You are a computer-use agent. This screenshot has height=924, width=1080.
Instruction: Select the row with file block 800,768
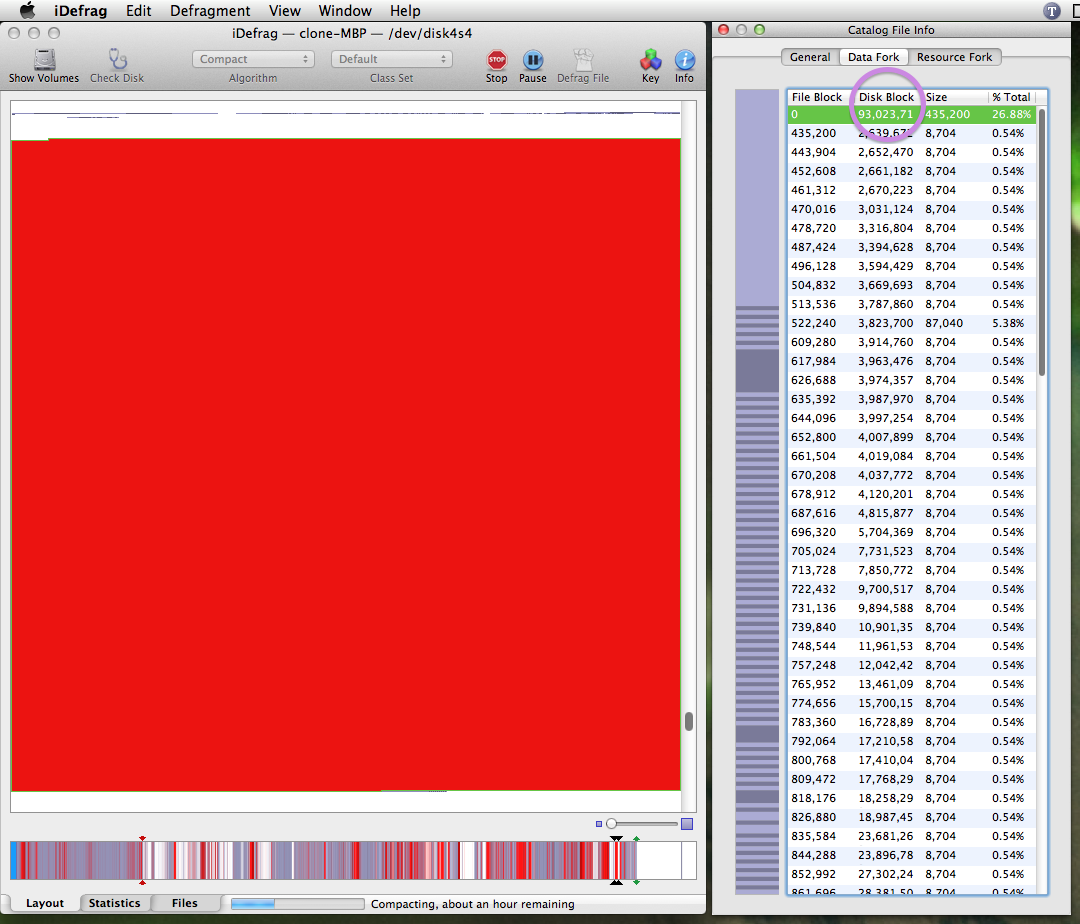[x=912, y=760]
